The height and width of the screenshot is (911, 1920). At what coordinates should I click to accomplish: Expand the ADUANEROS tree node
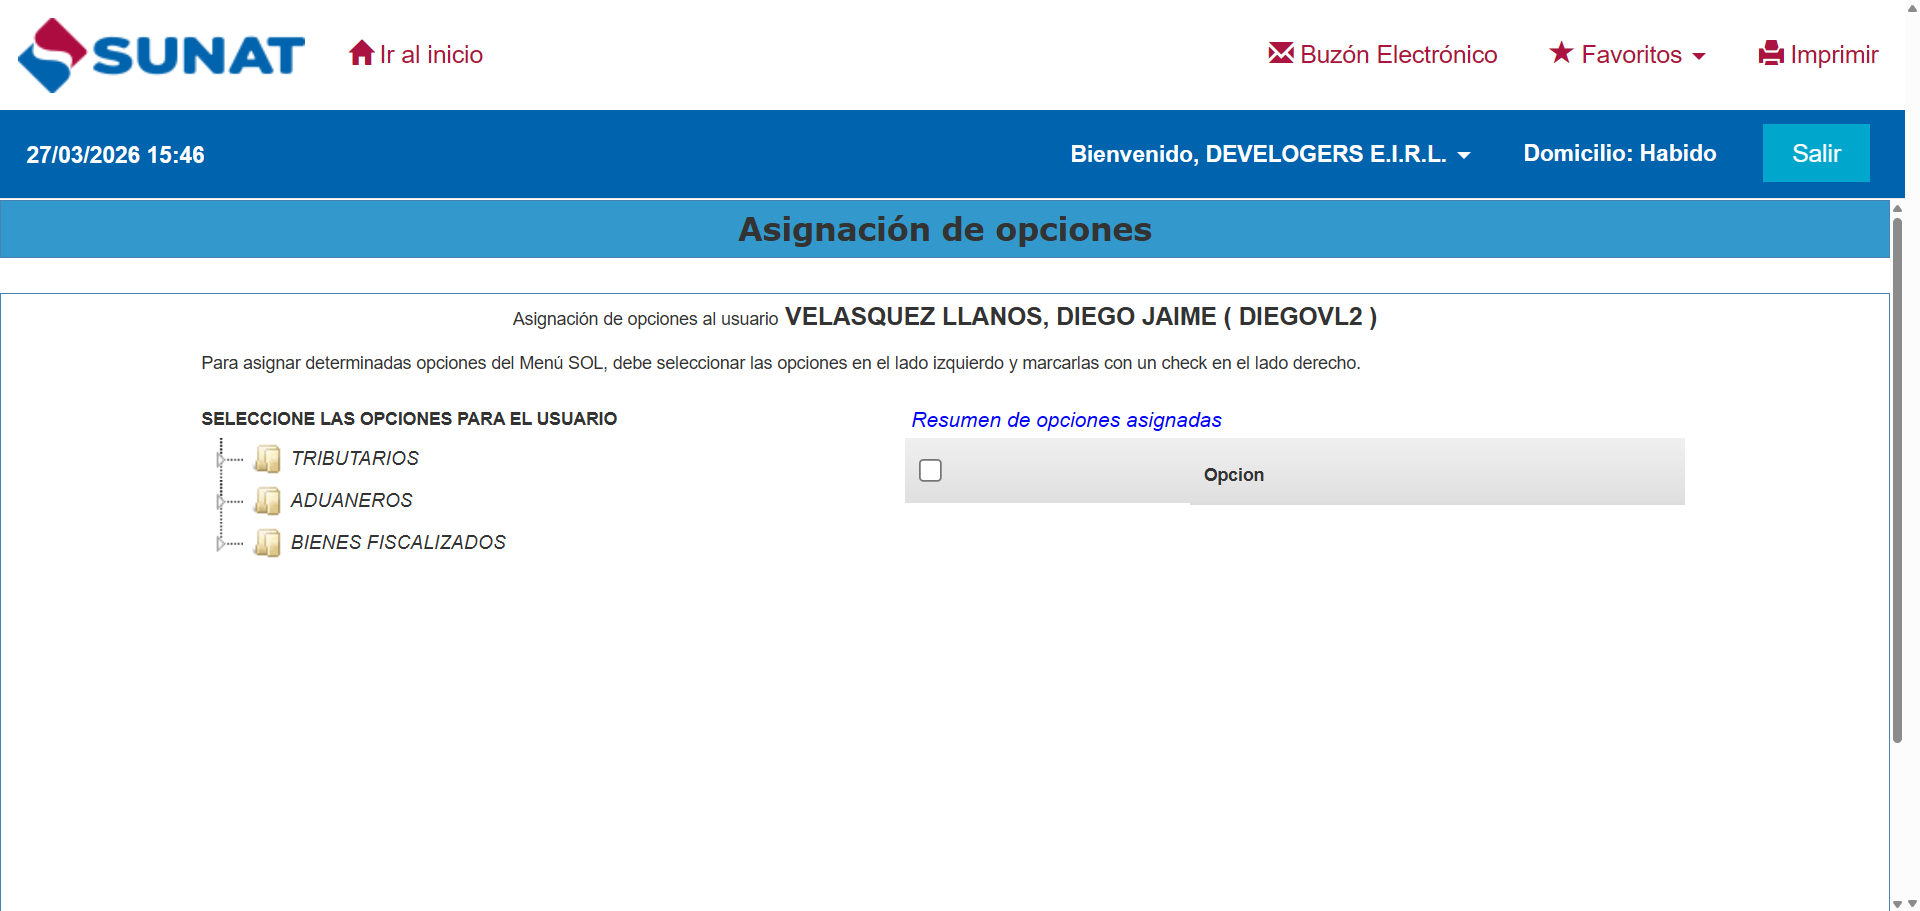(x=221, y=502)
